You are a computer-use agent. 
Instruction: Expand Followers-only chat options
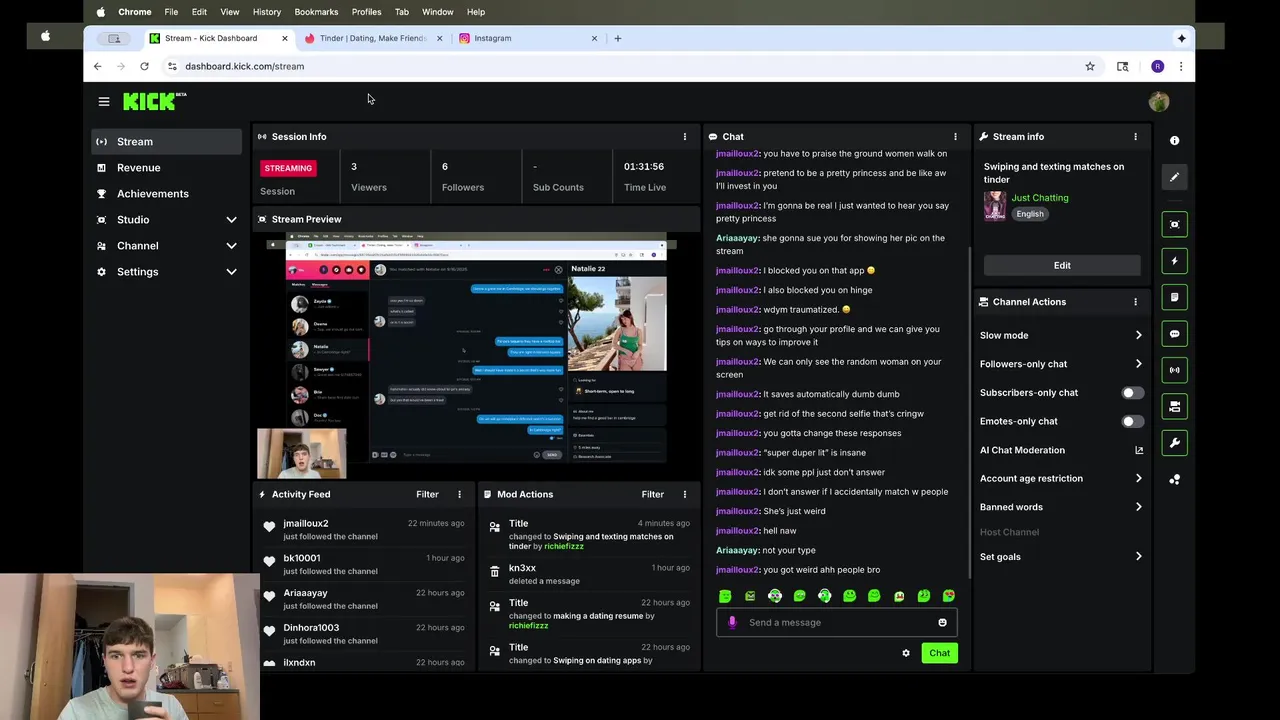click(x=1139, y=364)
